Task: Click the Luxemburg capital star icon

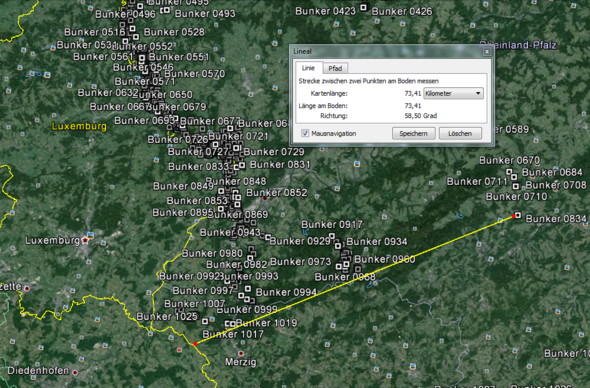Action: (x=85, y=240)
